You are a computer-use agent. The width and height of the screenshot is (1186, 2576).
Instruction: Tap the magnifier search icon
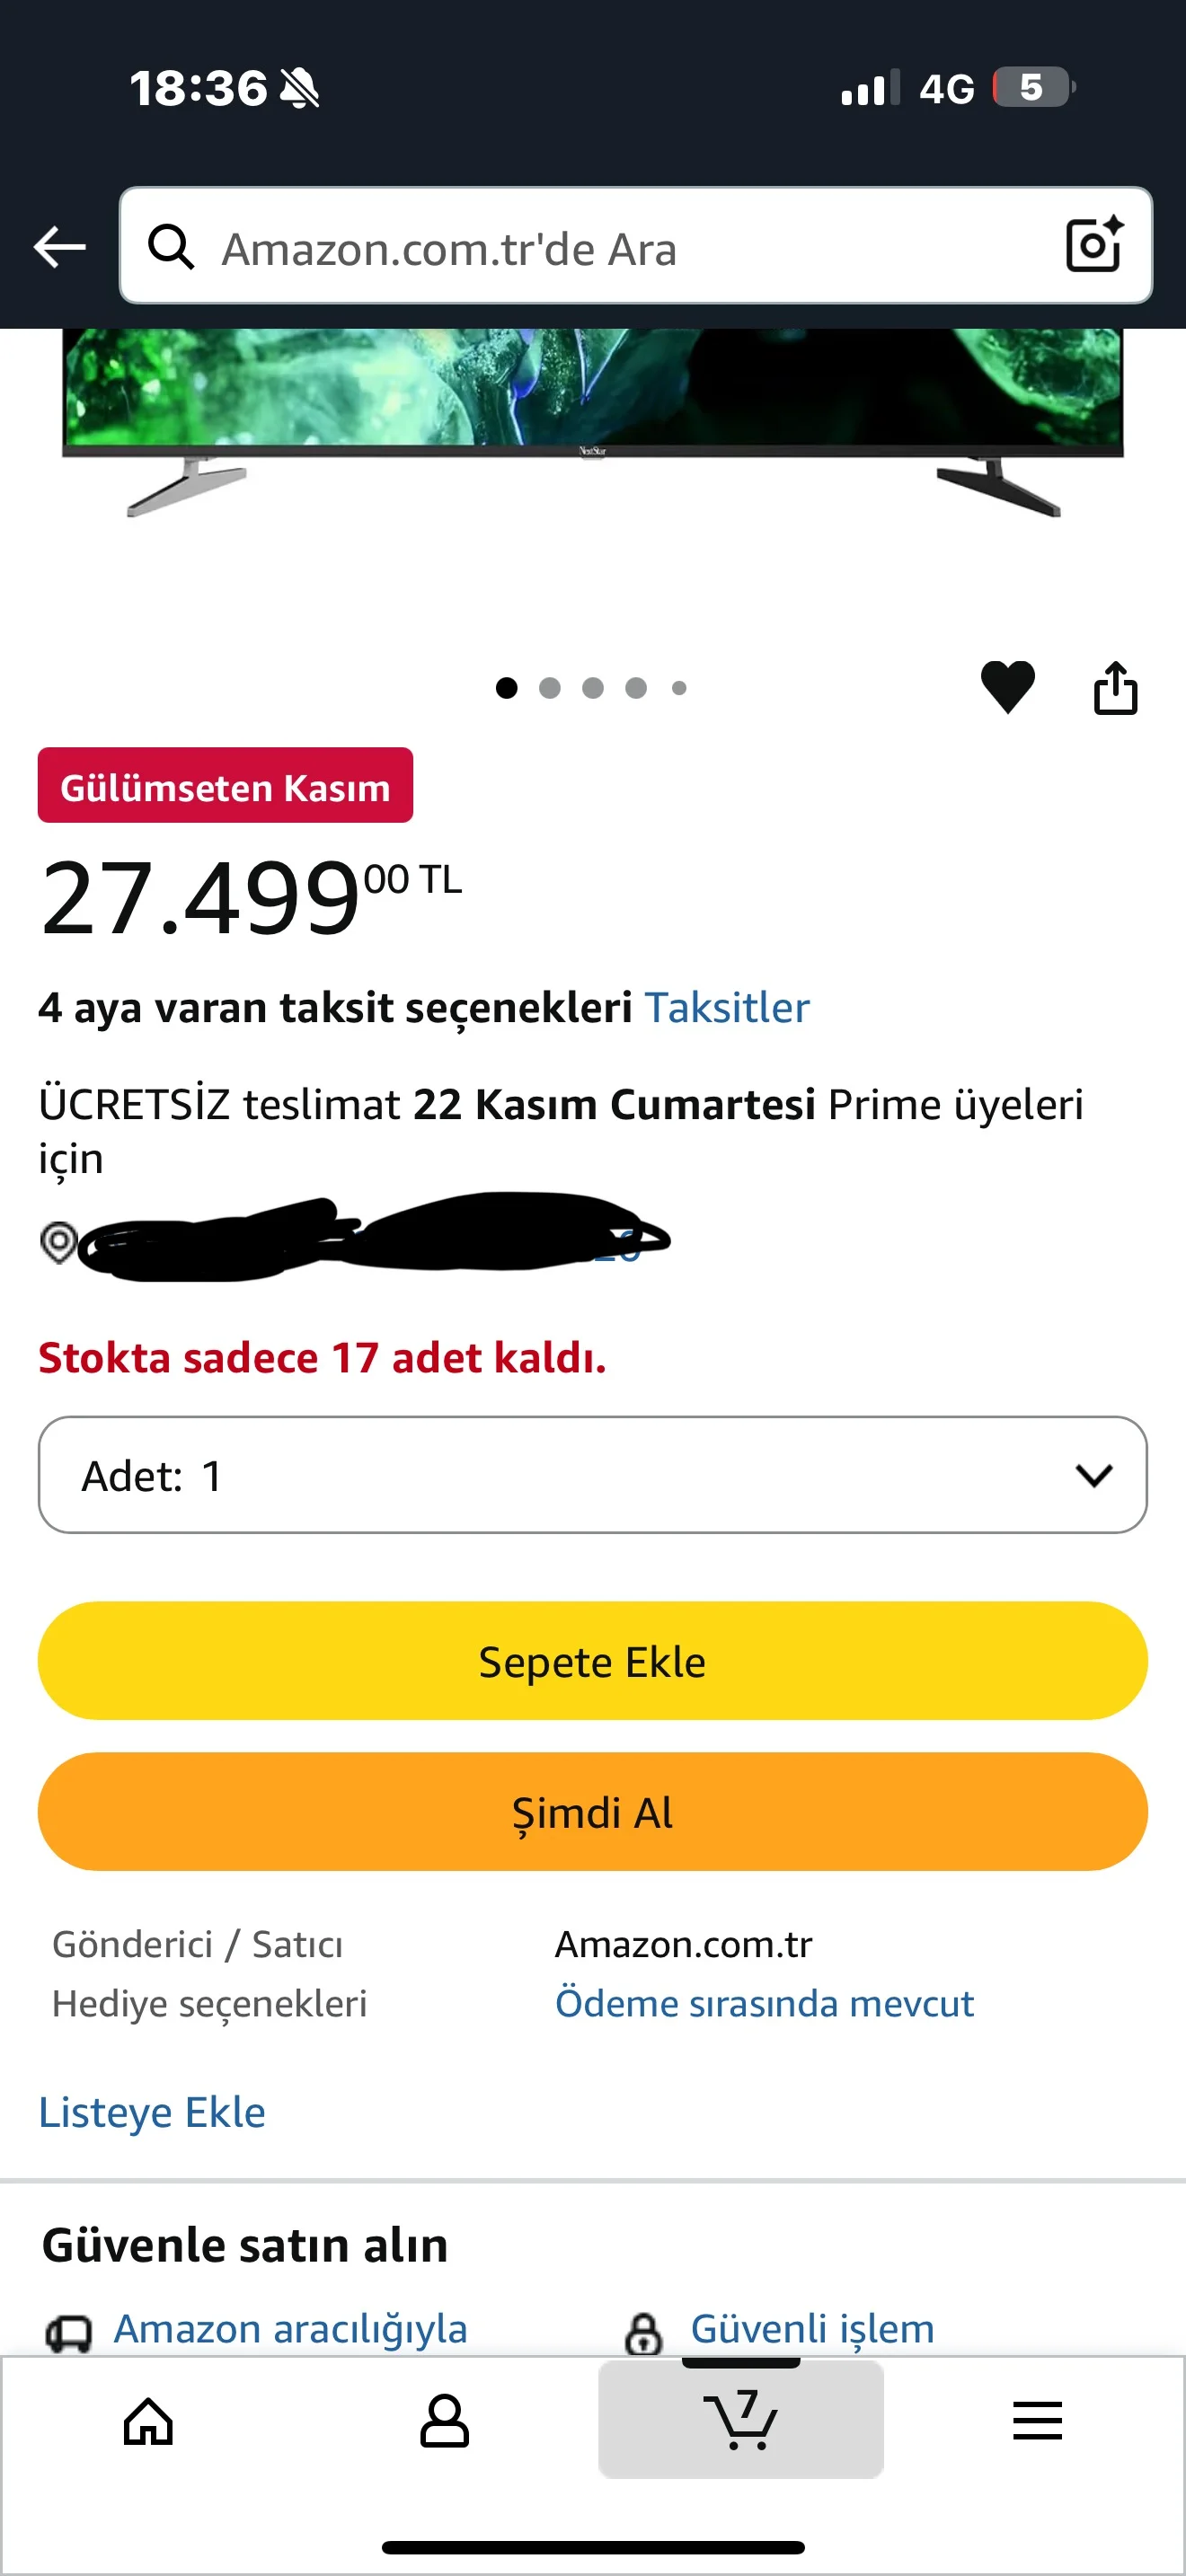171,246
